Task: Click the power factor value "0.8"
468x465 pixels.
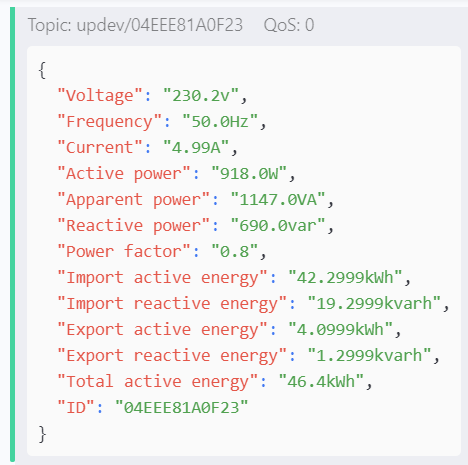Action: (235, 252)
